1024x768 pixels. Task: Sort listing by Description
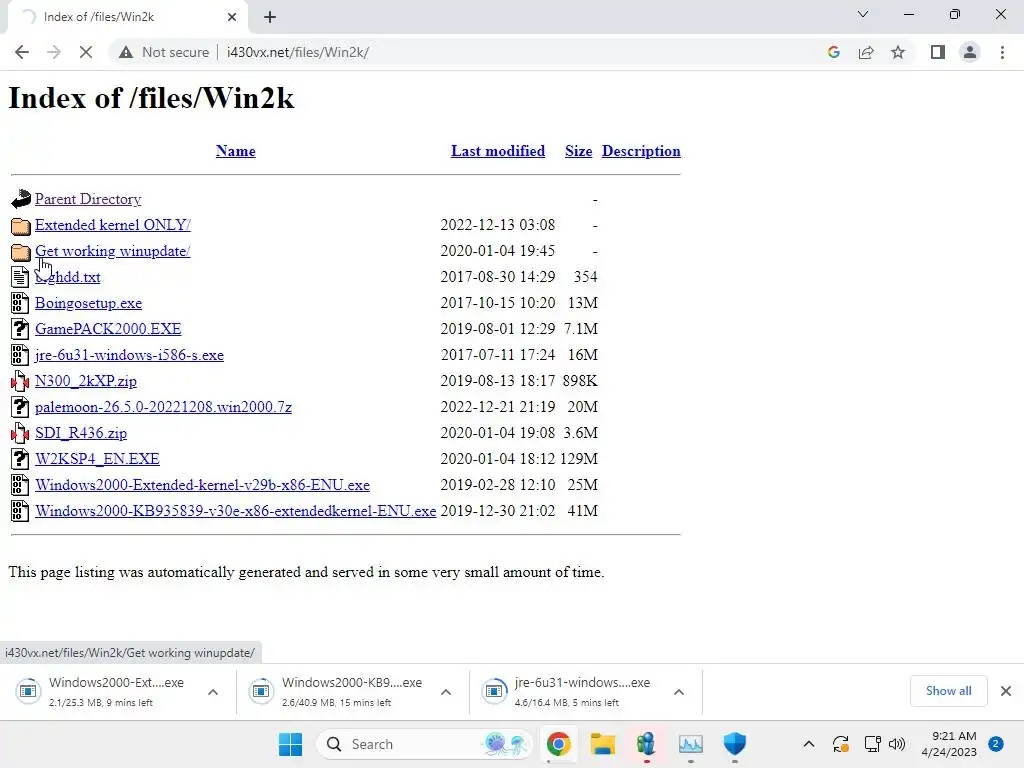coord(641,151)
